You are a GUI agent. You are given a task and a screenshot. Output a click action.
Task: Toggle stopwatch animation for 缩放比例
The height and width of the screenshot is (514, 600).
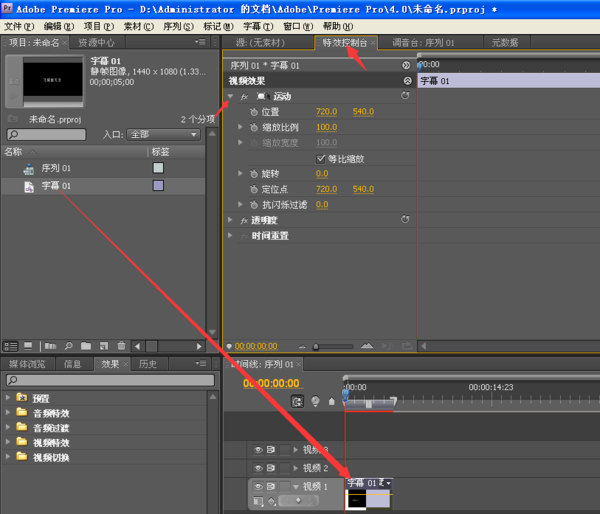254,127
